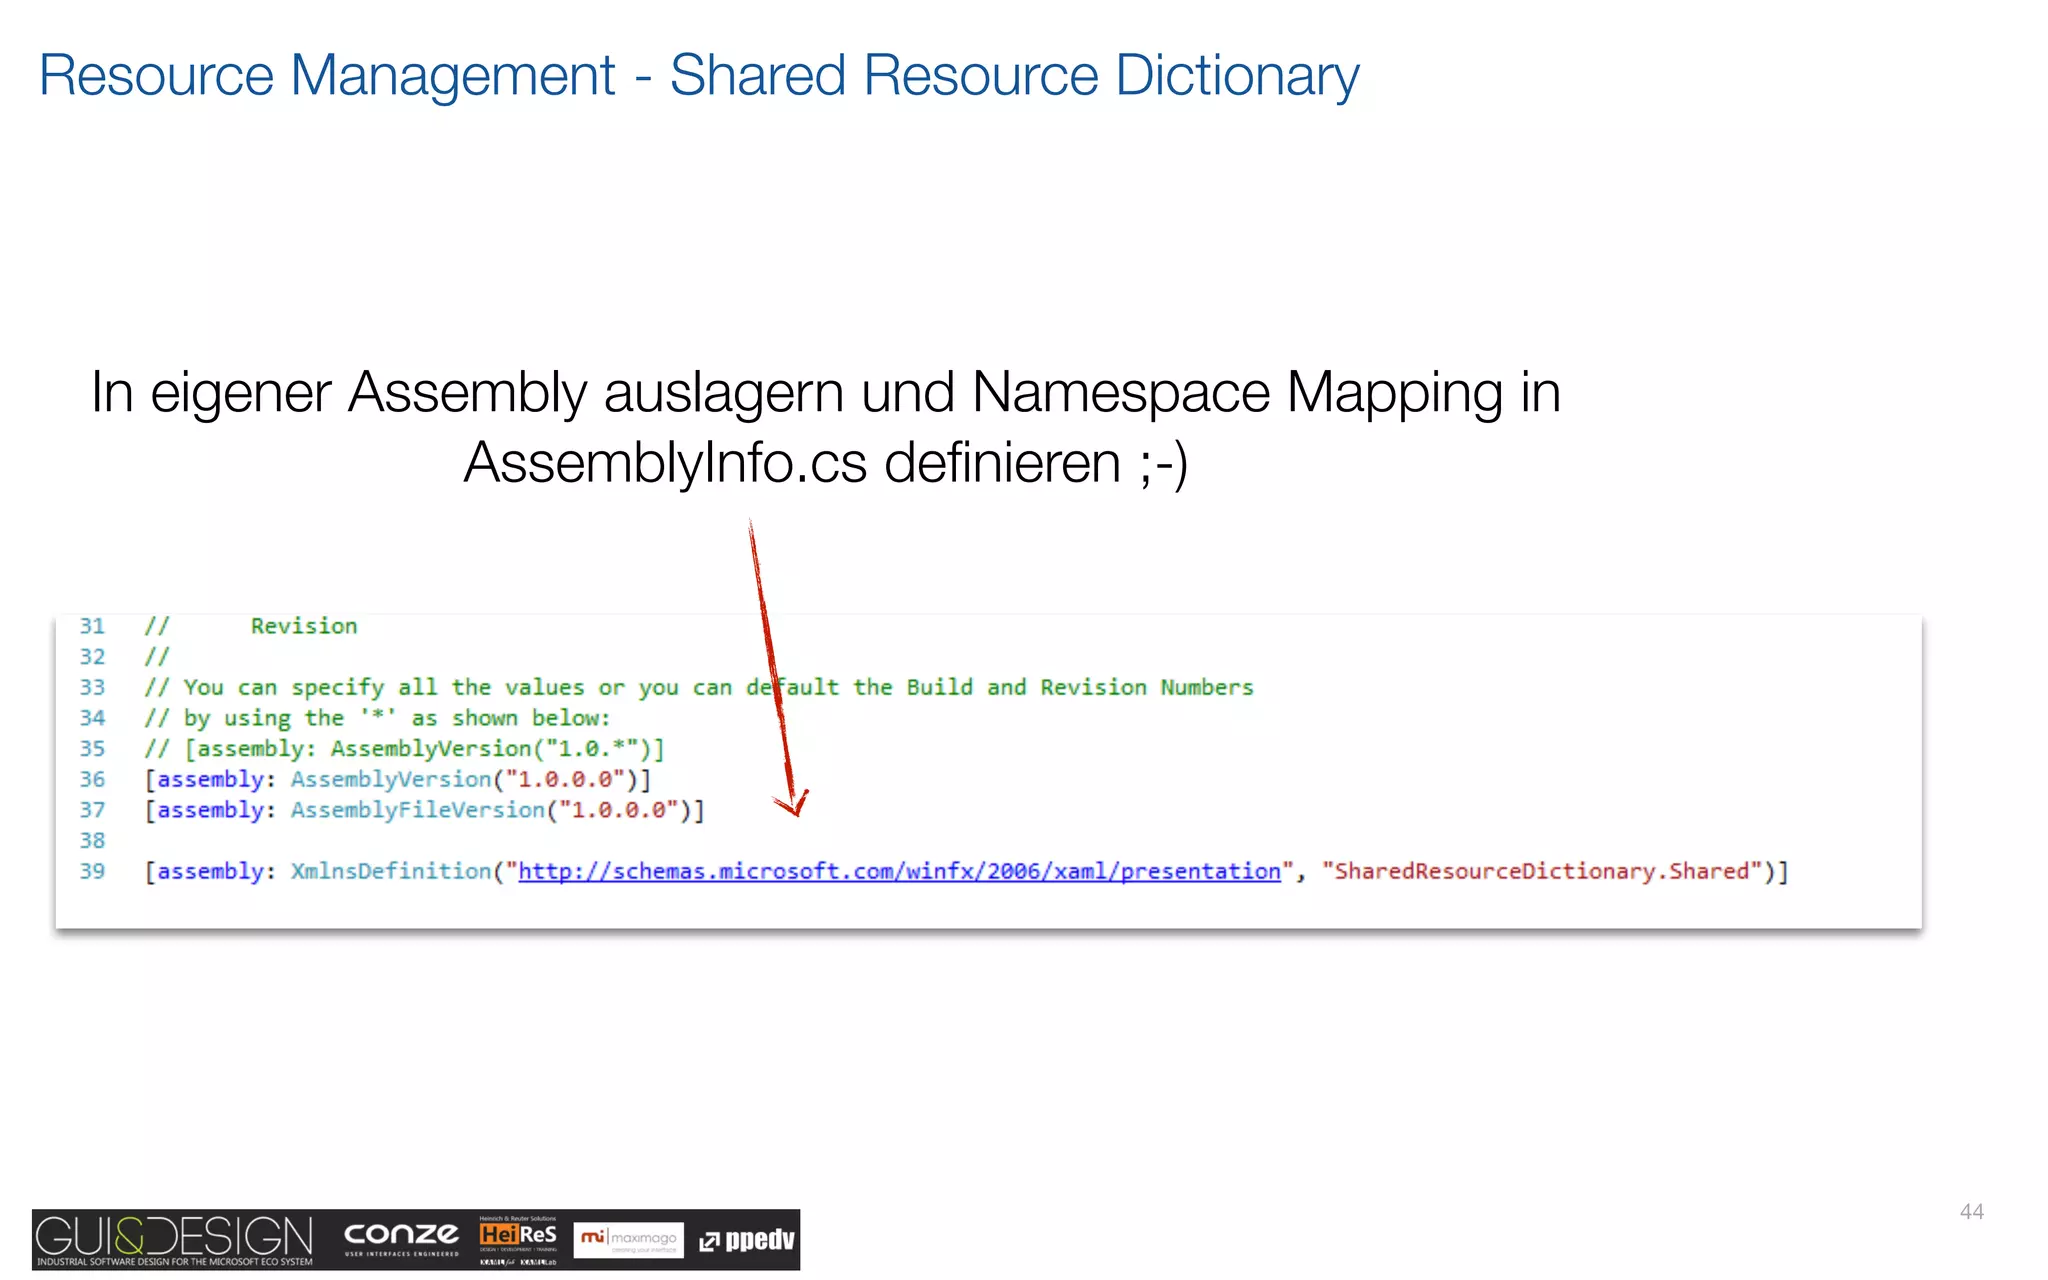This screenshot has width=2048, height=1280.
Task: Click line number 37 in code
Action: click(92, 810)
